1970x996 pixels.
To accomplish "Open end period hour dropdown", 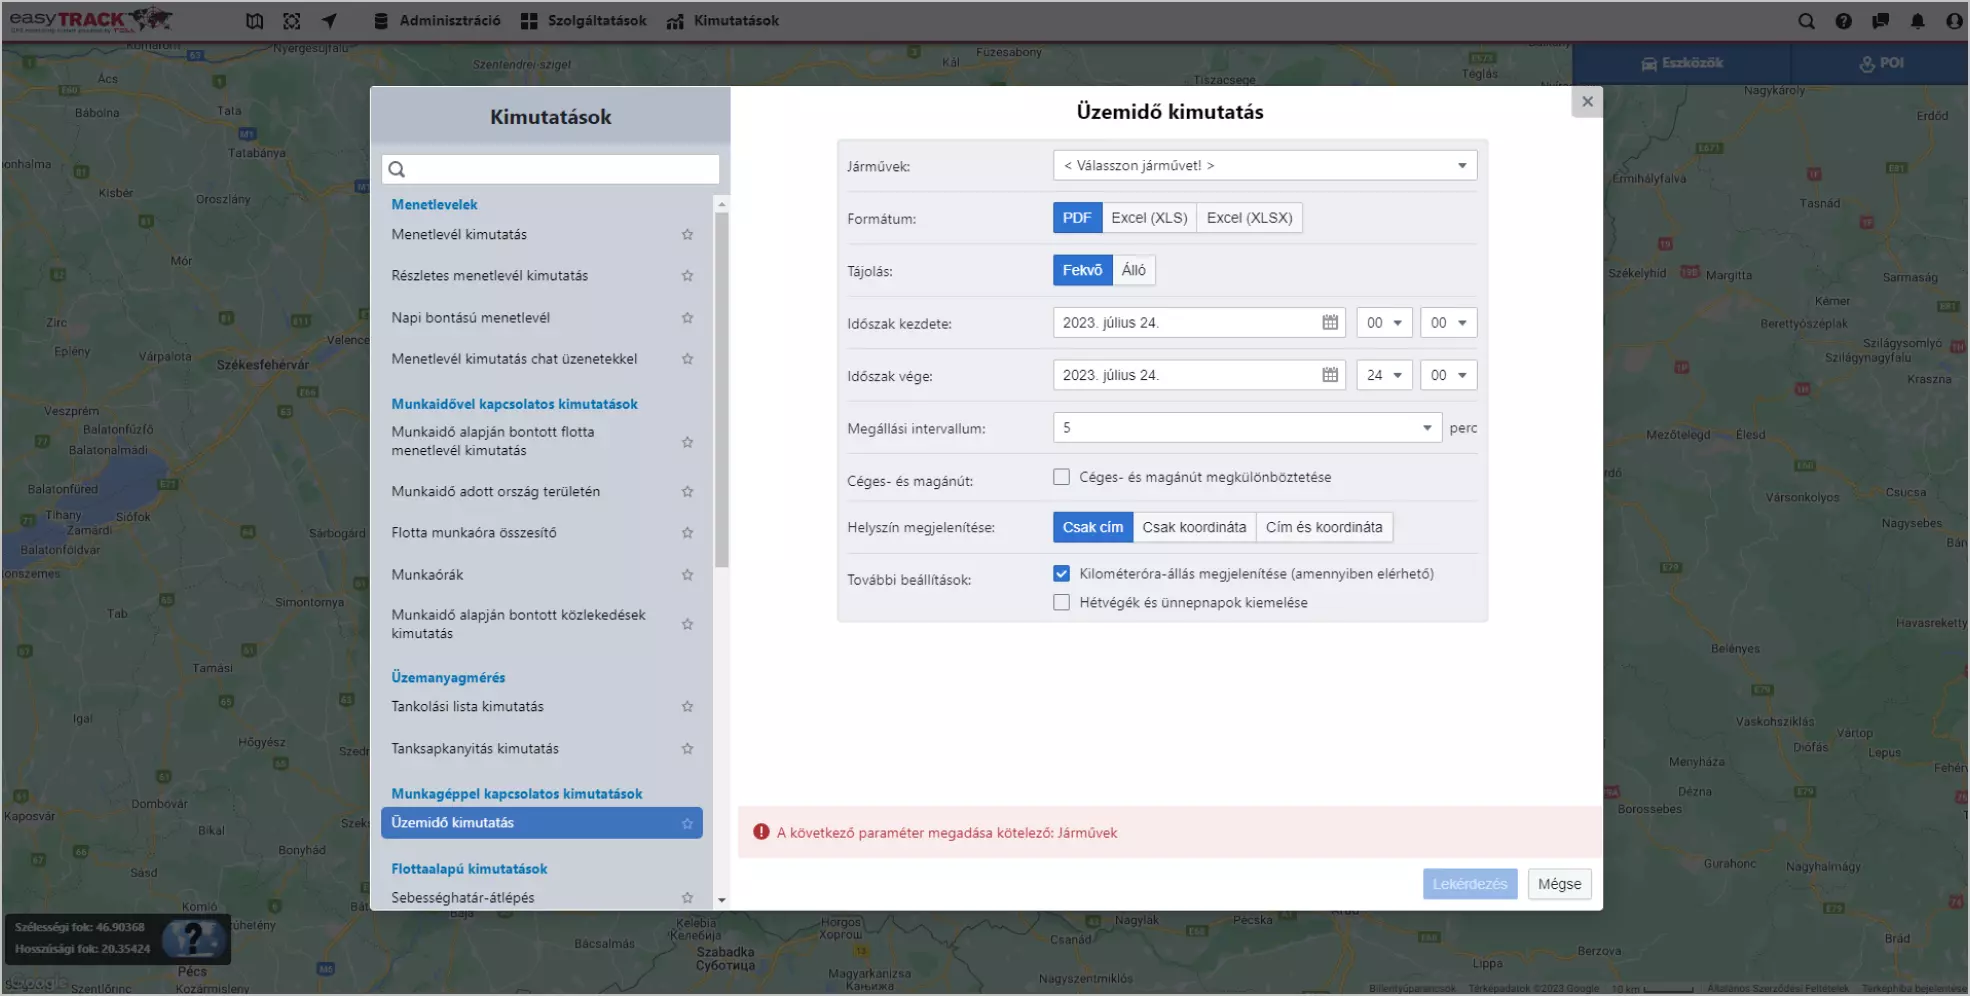I will 1384,375.
